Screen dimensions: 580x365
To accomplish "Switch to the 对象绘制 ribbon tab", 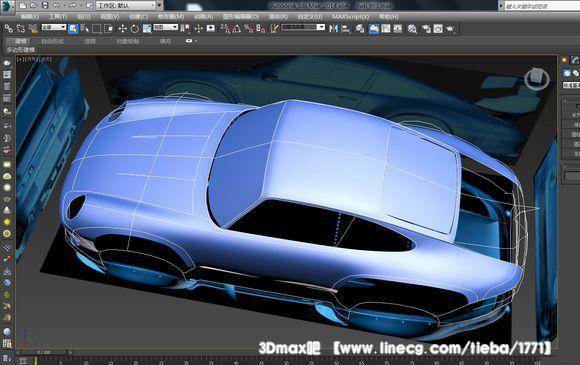I will 128,41.
